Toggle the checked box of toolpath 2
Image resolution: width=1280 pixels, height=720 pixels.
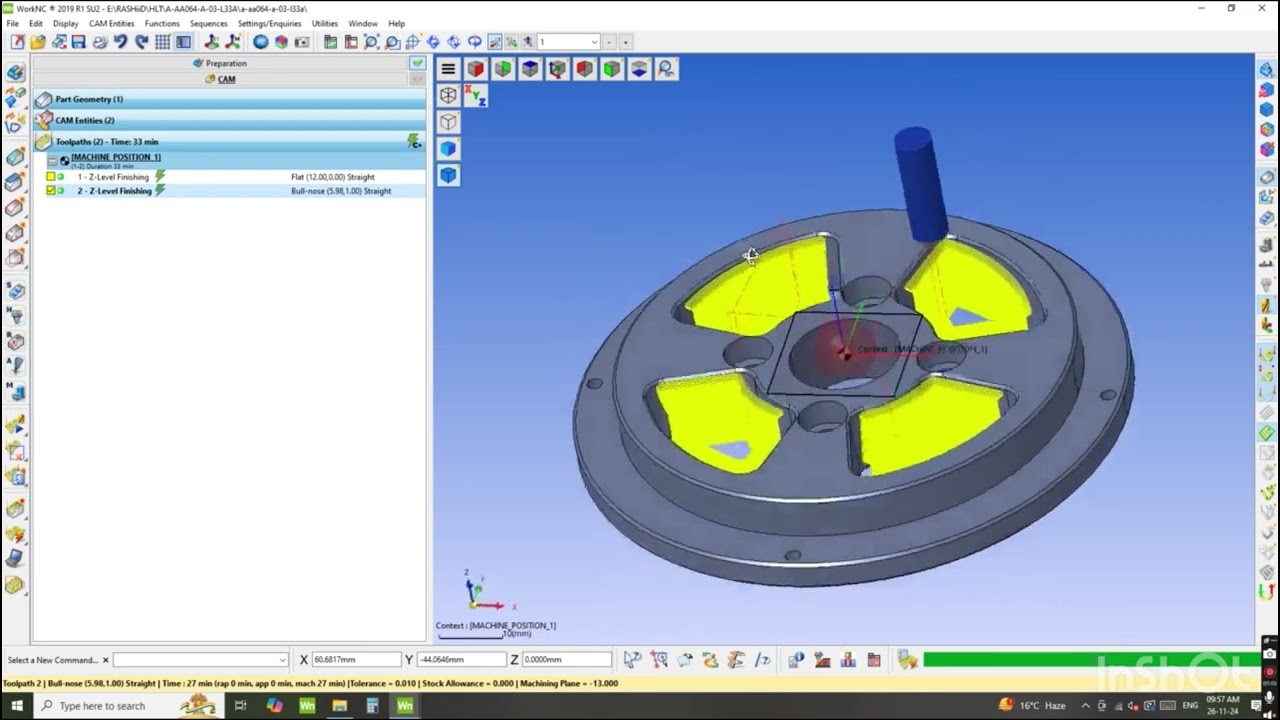click(51, 191)
